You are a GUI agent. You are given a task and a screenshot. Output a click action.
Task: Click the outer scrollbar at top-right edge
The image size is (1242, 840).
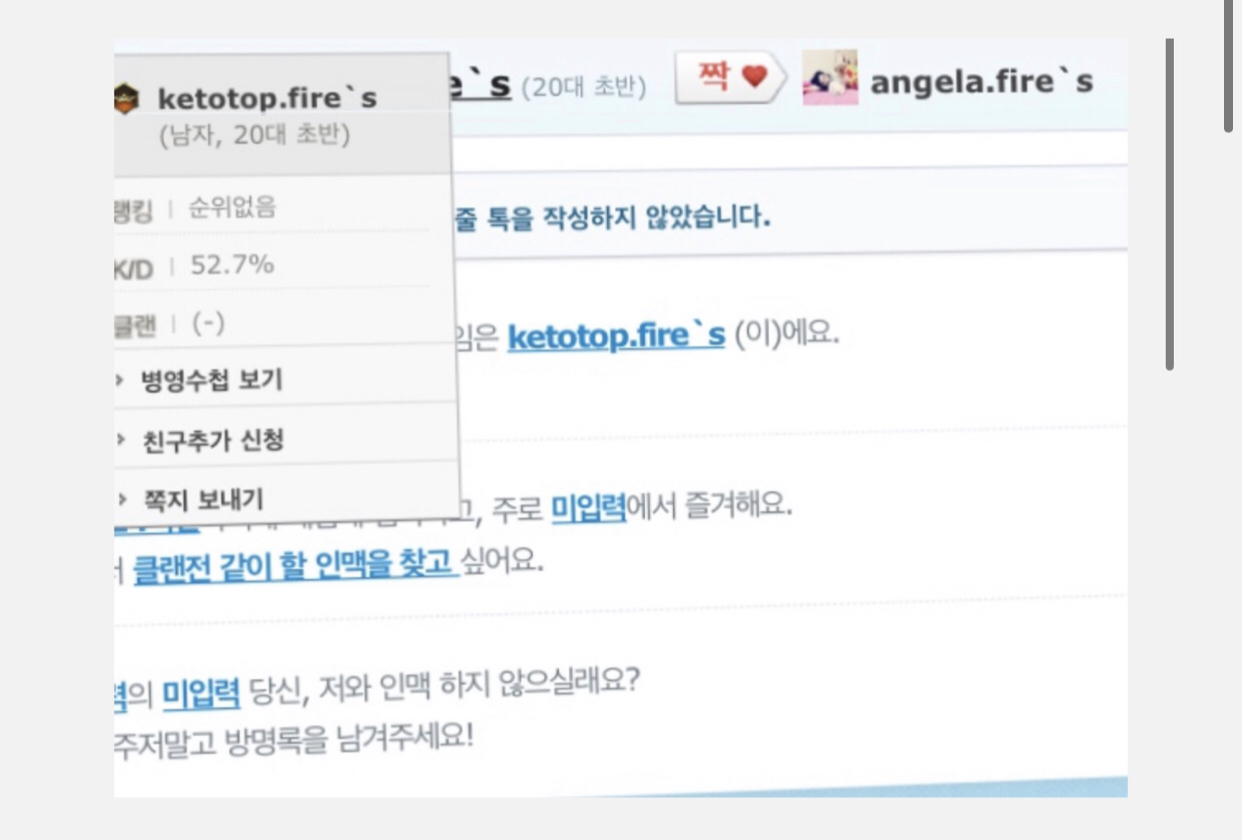click(1228, 65)
